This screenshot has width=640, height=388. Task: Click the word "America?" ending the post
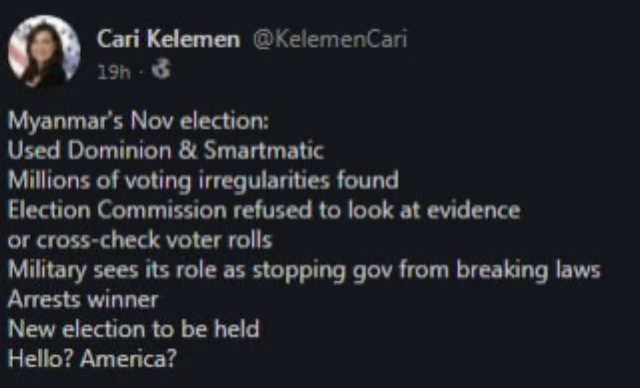(128, 359)
